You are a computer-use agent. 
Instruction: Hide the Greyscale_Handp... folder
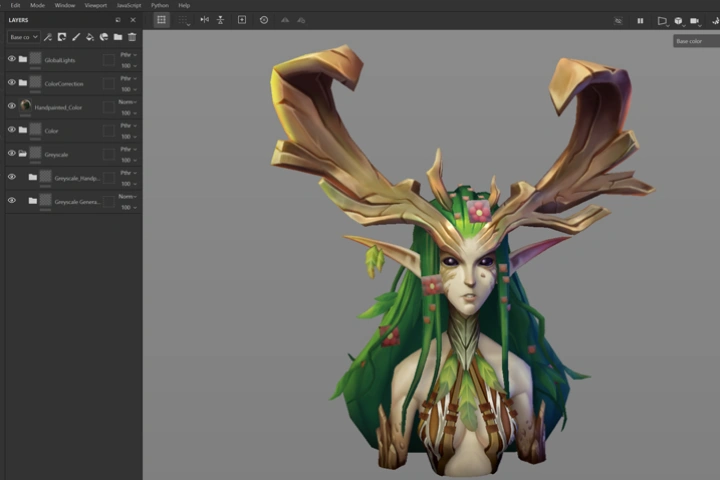(x=11, y=177)
